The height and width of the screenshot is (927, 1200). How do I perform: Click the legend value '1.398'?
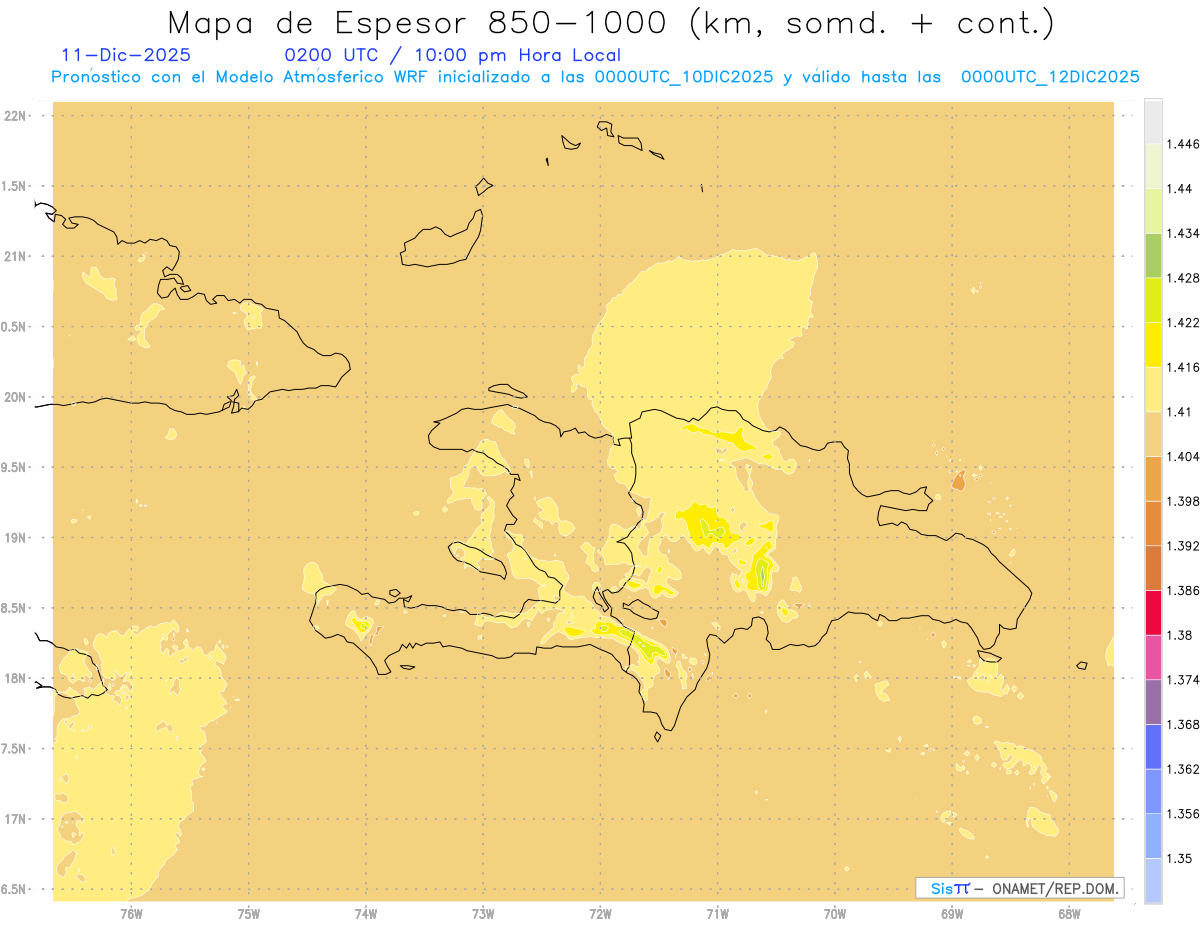(x=1183, y=501)
